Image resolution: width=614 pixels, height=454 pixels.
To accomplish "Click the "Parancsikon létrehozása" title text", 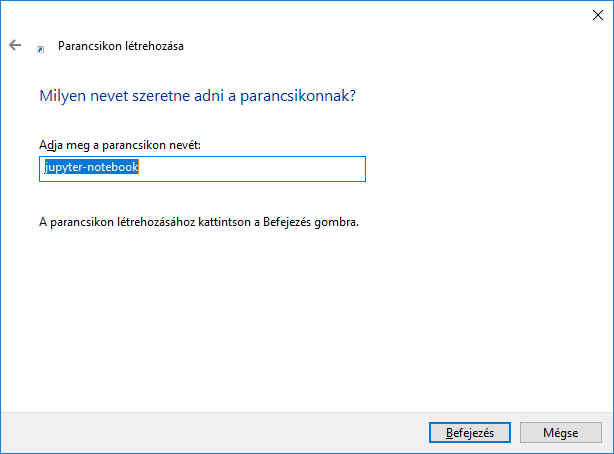I will (x=121, y=46).
